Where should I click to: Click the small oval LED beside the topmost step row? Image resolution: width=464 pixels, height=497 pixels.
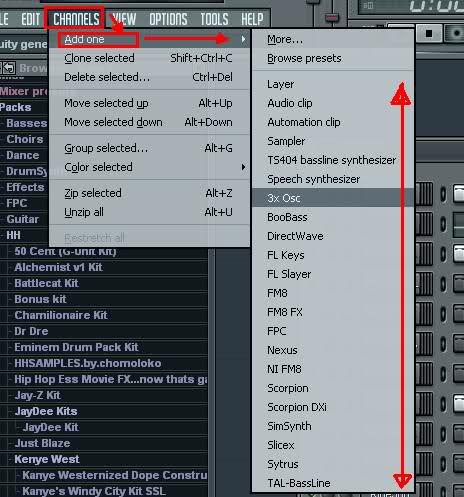tap(443, 194)
